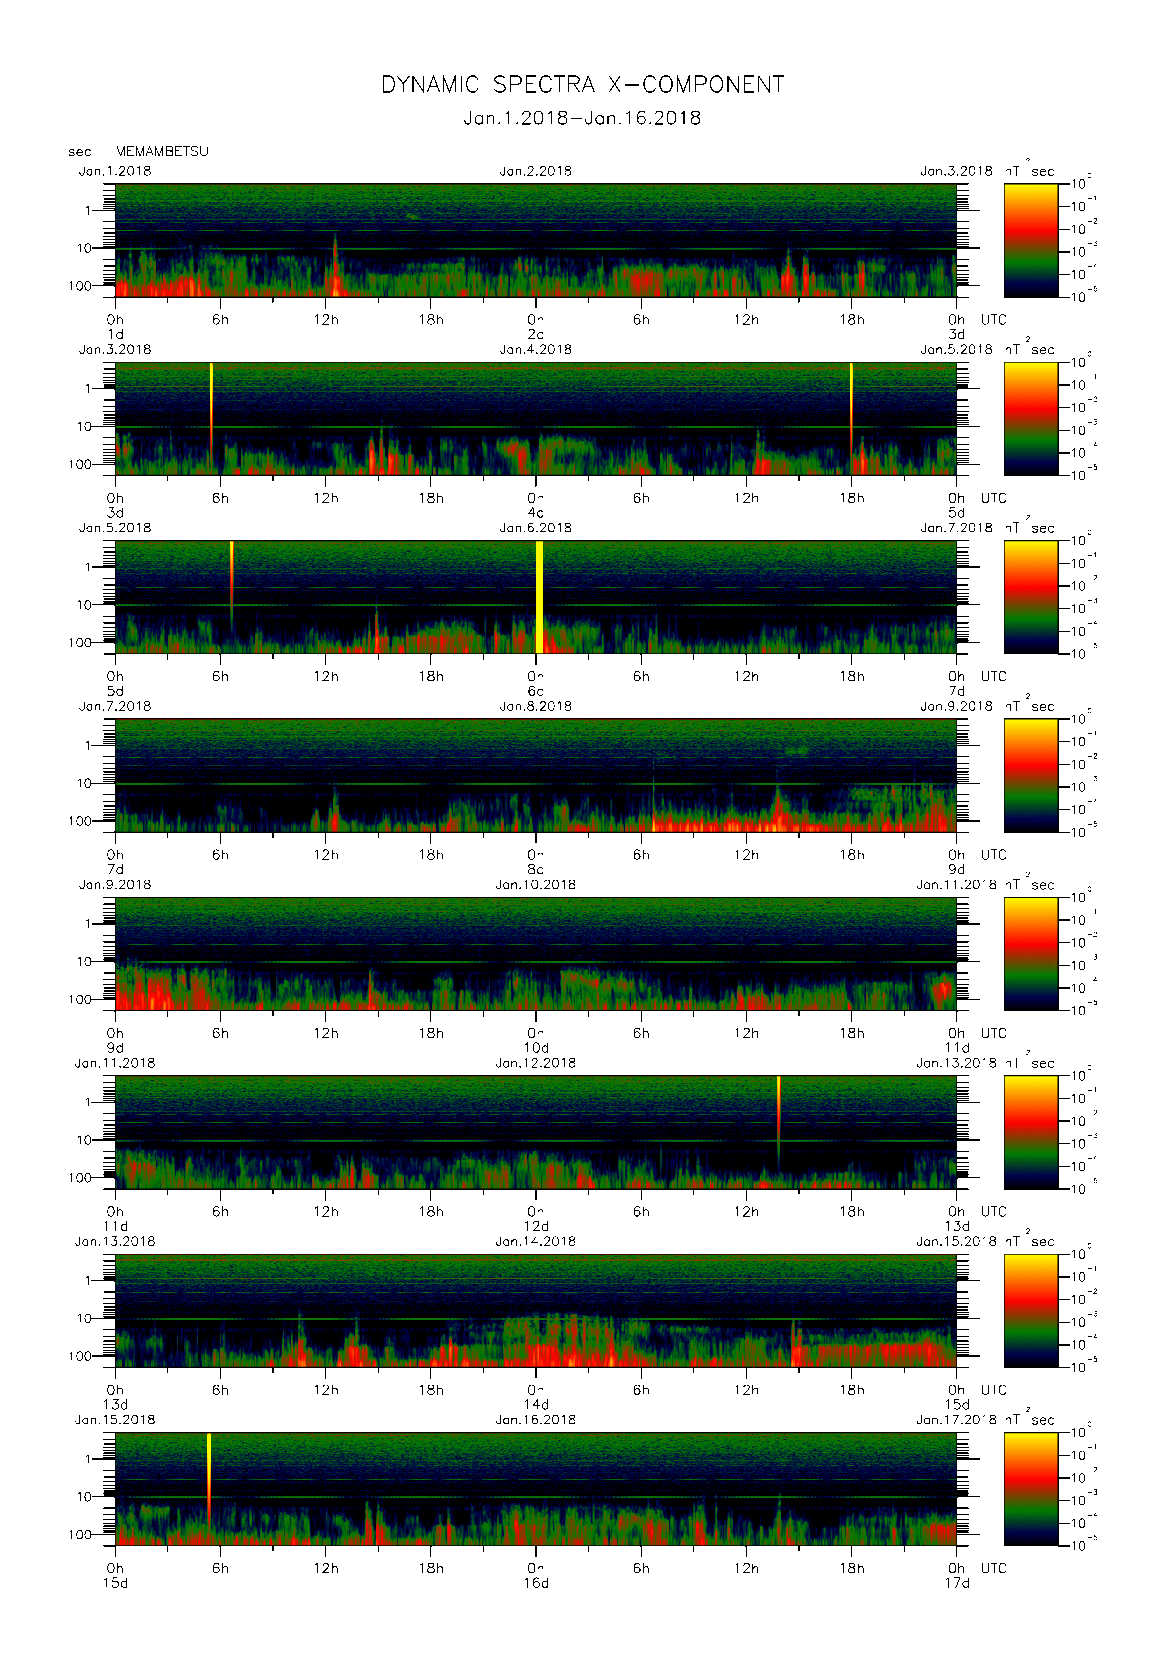Click the "8d" day label

[x=536, y=870]
